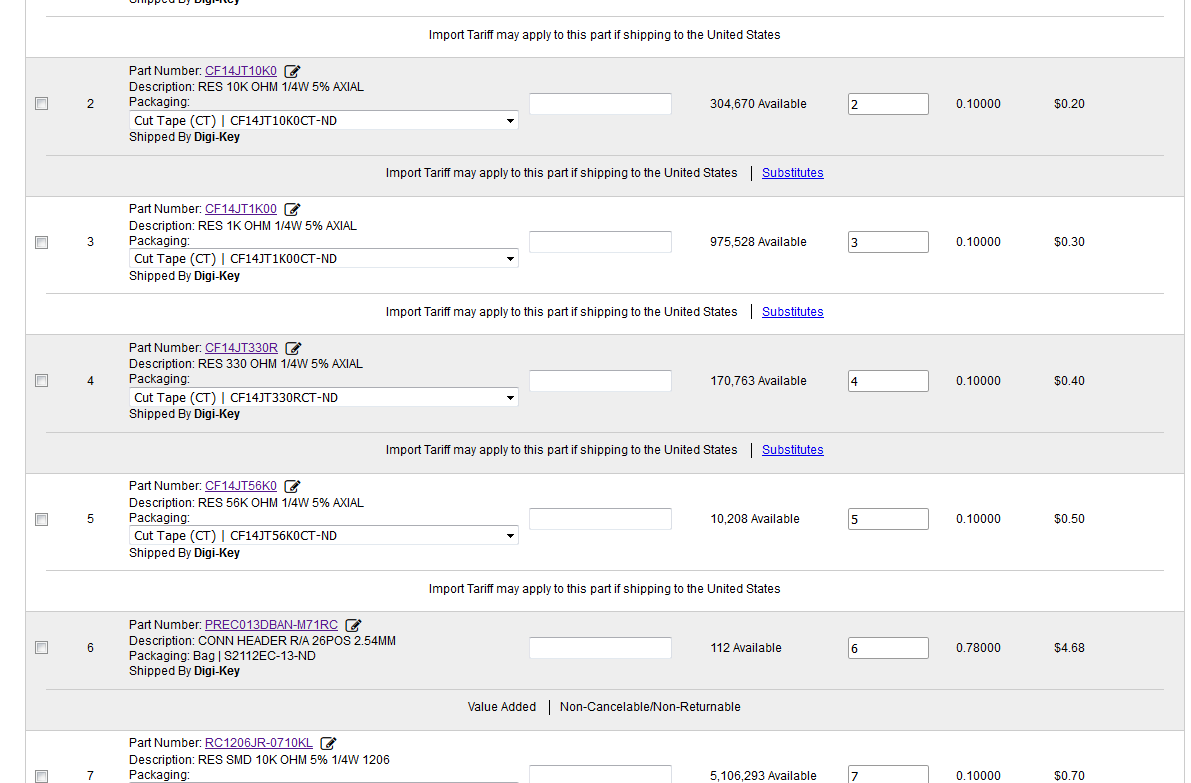Select checkbox for line item 4
This screenshot has height=783, width=1191.
(42, 381)
